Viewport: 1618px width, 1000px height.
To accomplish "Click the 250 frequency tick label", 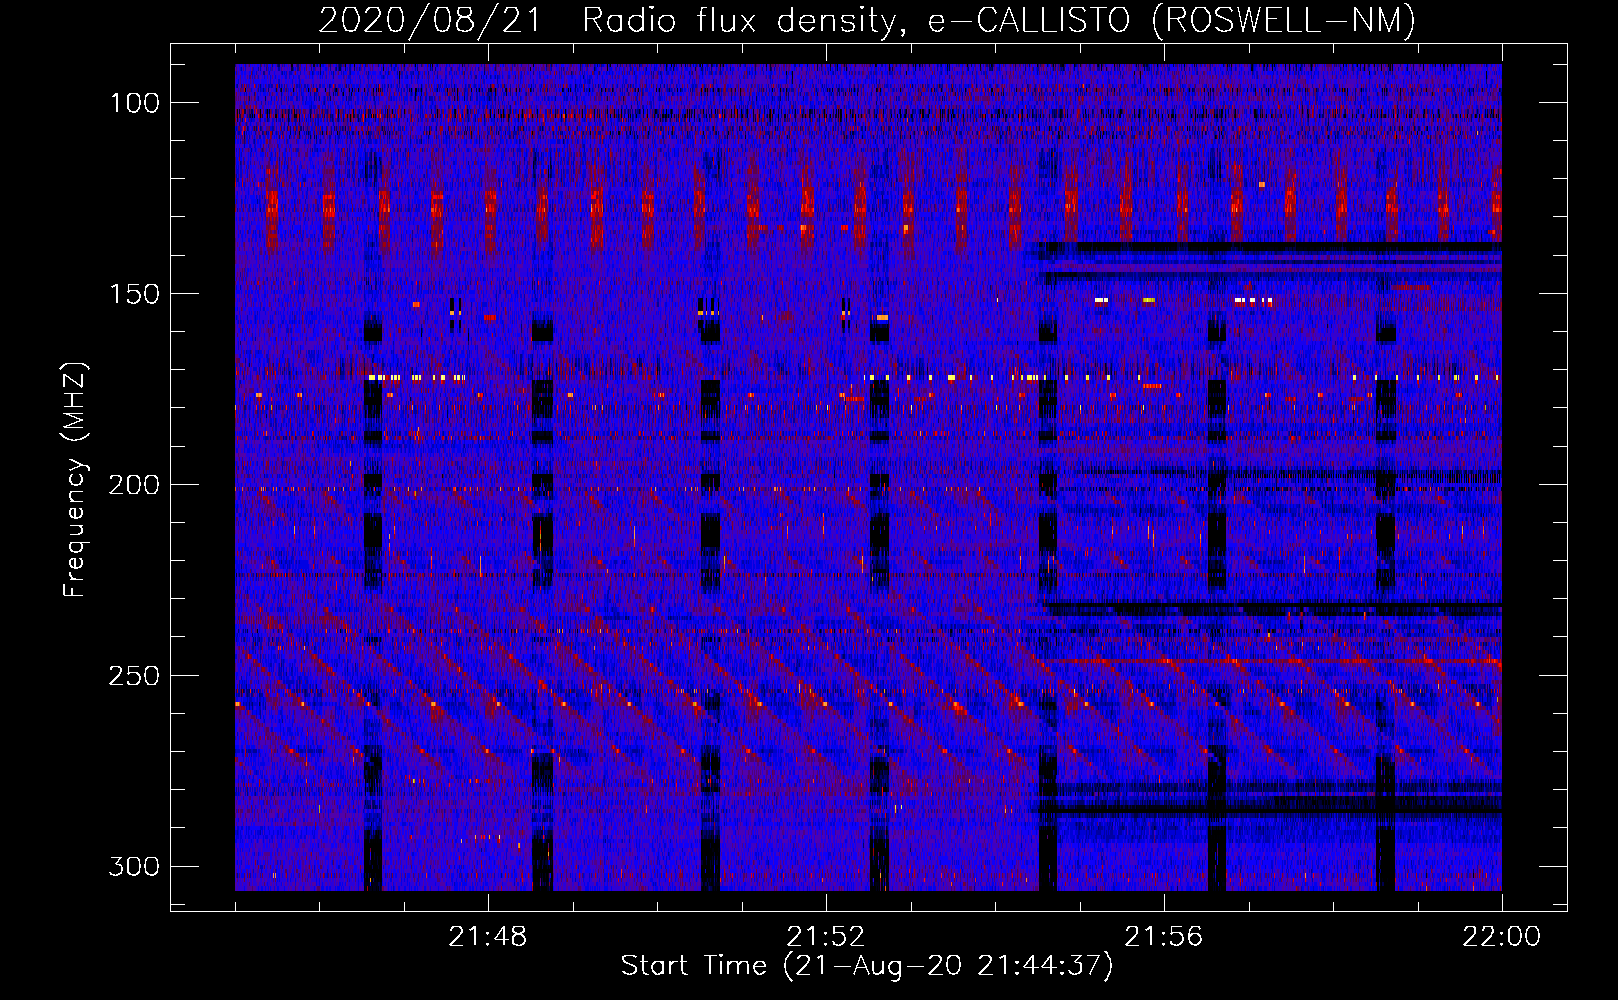I will tap(134, 676).
